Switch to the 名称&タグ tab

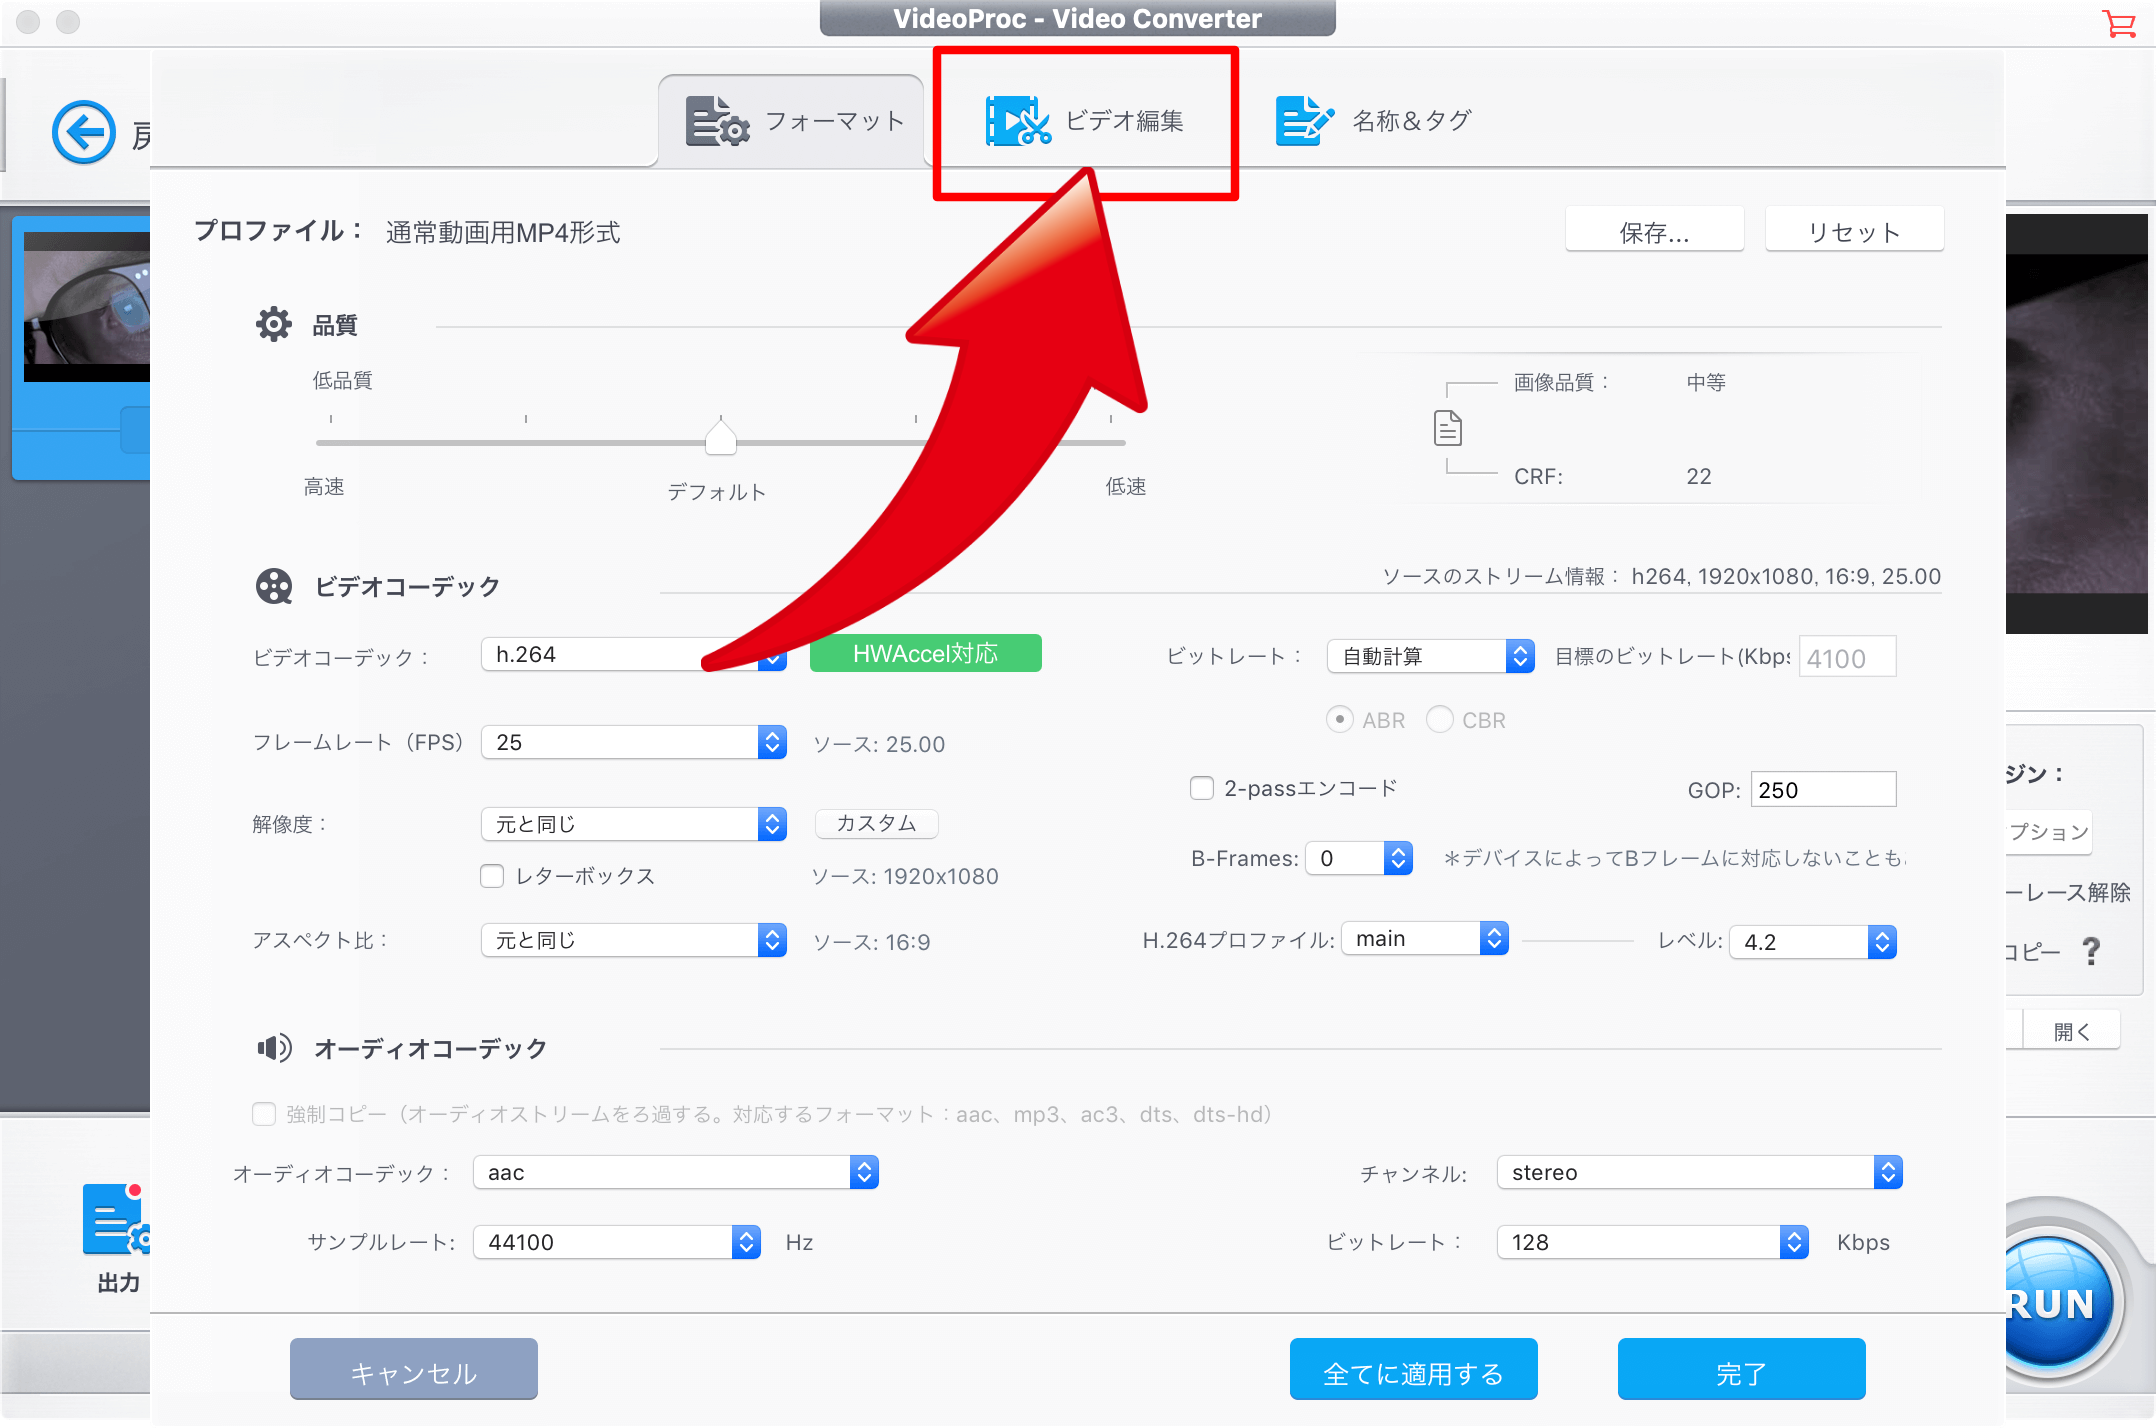(1374, 121)
